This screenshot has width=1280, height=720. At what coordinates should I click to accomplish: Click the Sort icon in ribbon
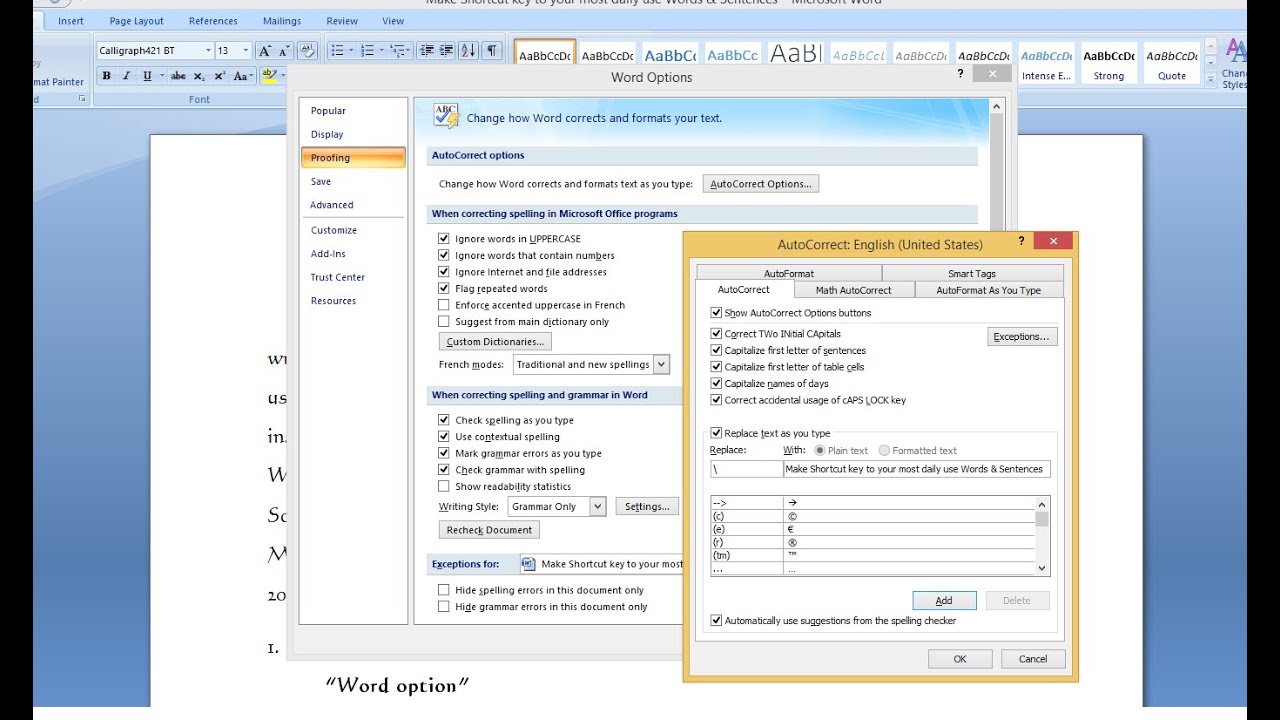(468, 51)
